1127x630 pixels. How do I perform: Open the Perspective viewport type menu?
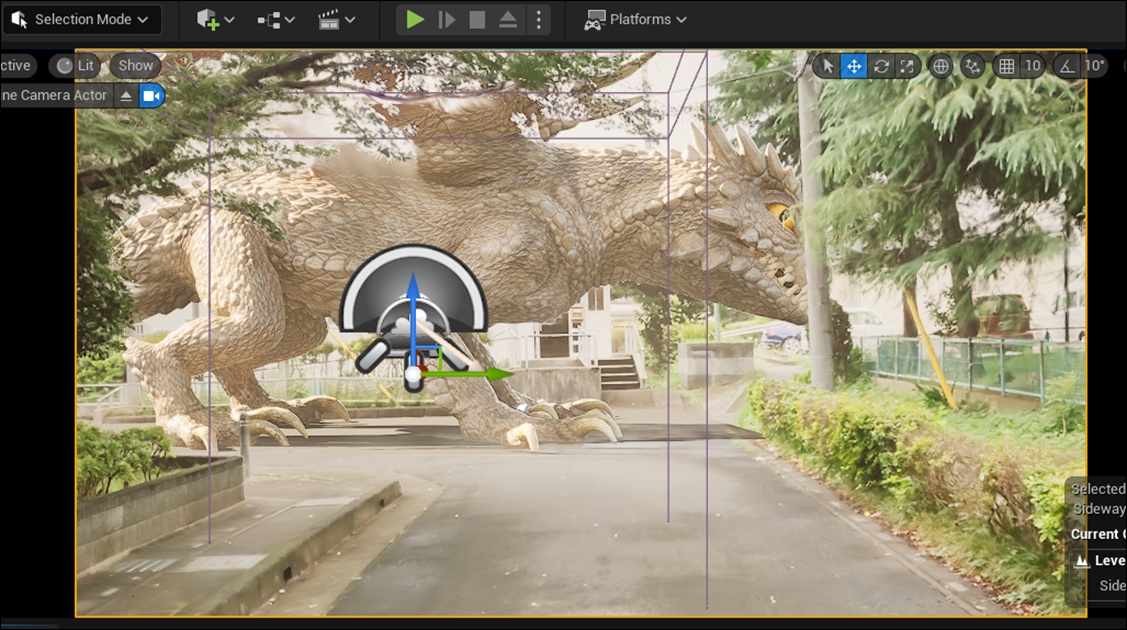click(x=16, y=65)
